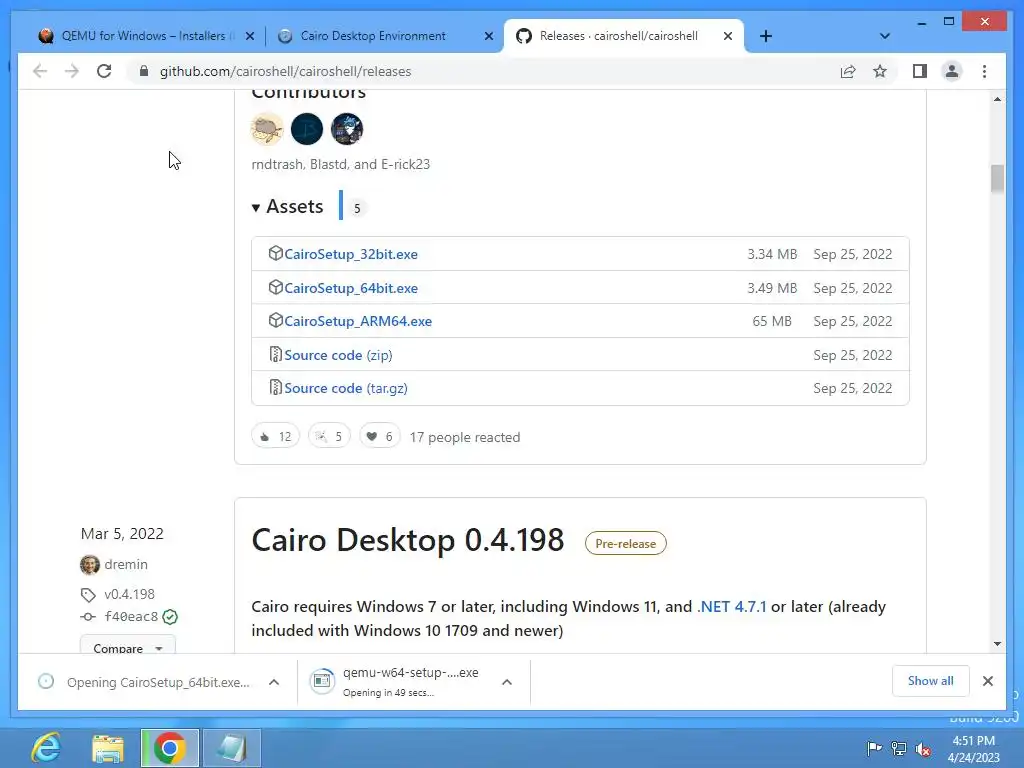Open network tray icon
Image resolution: width=1024 pixels, height=768 pixels.
point(899,748)
